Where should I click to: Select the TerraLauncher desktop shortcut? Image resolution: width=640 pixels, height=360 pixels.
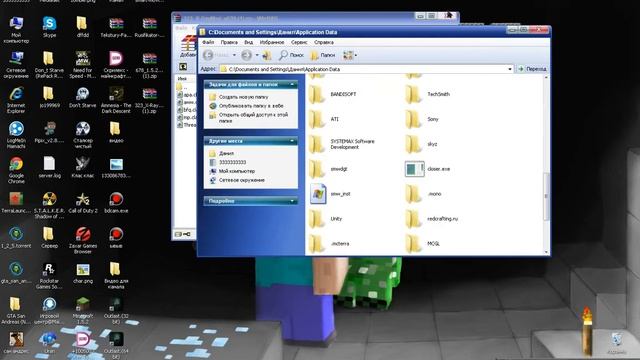(x=16, y=202)
